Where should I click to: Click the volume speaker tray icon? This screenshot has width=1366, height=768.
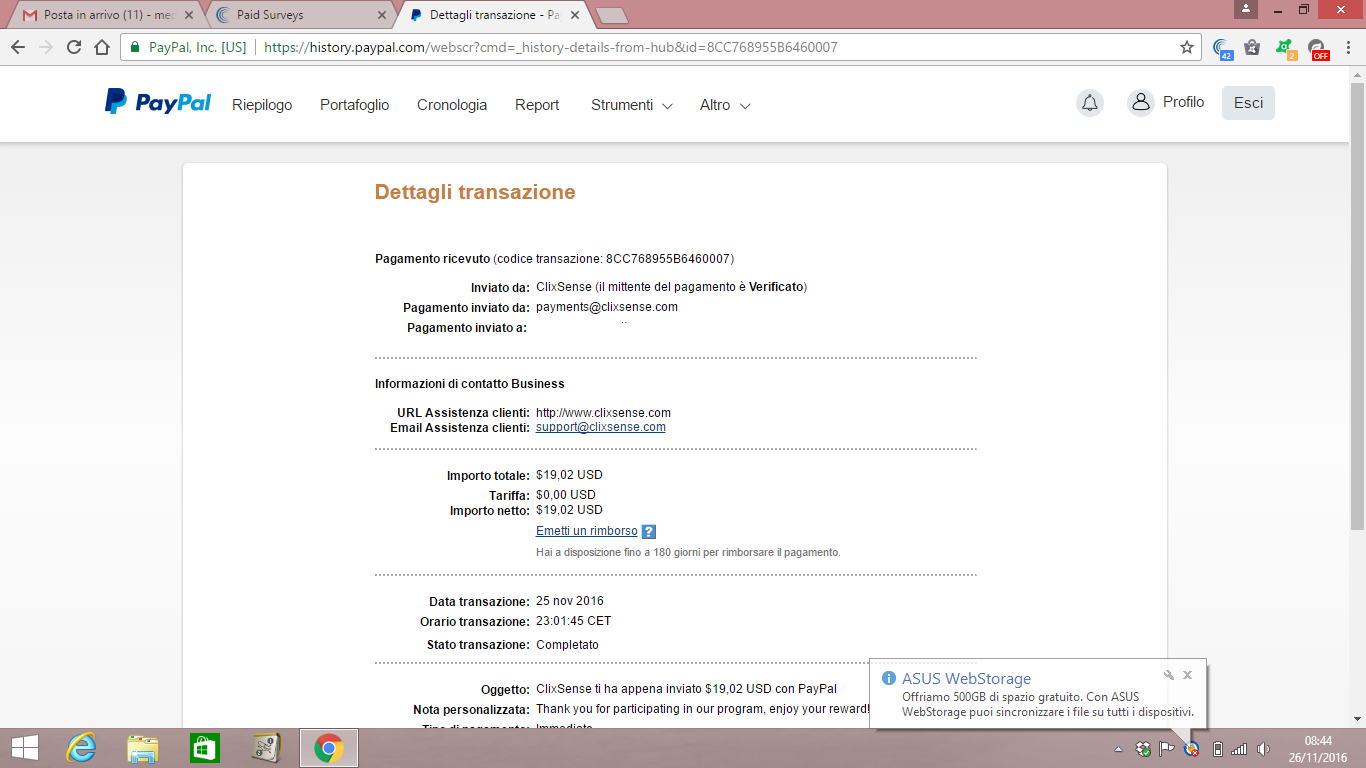tap(1263, 749)
